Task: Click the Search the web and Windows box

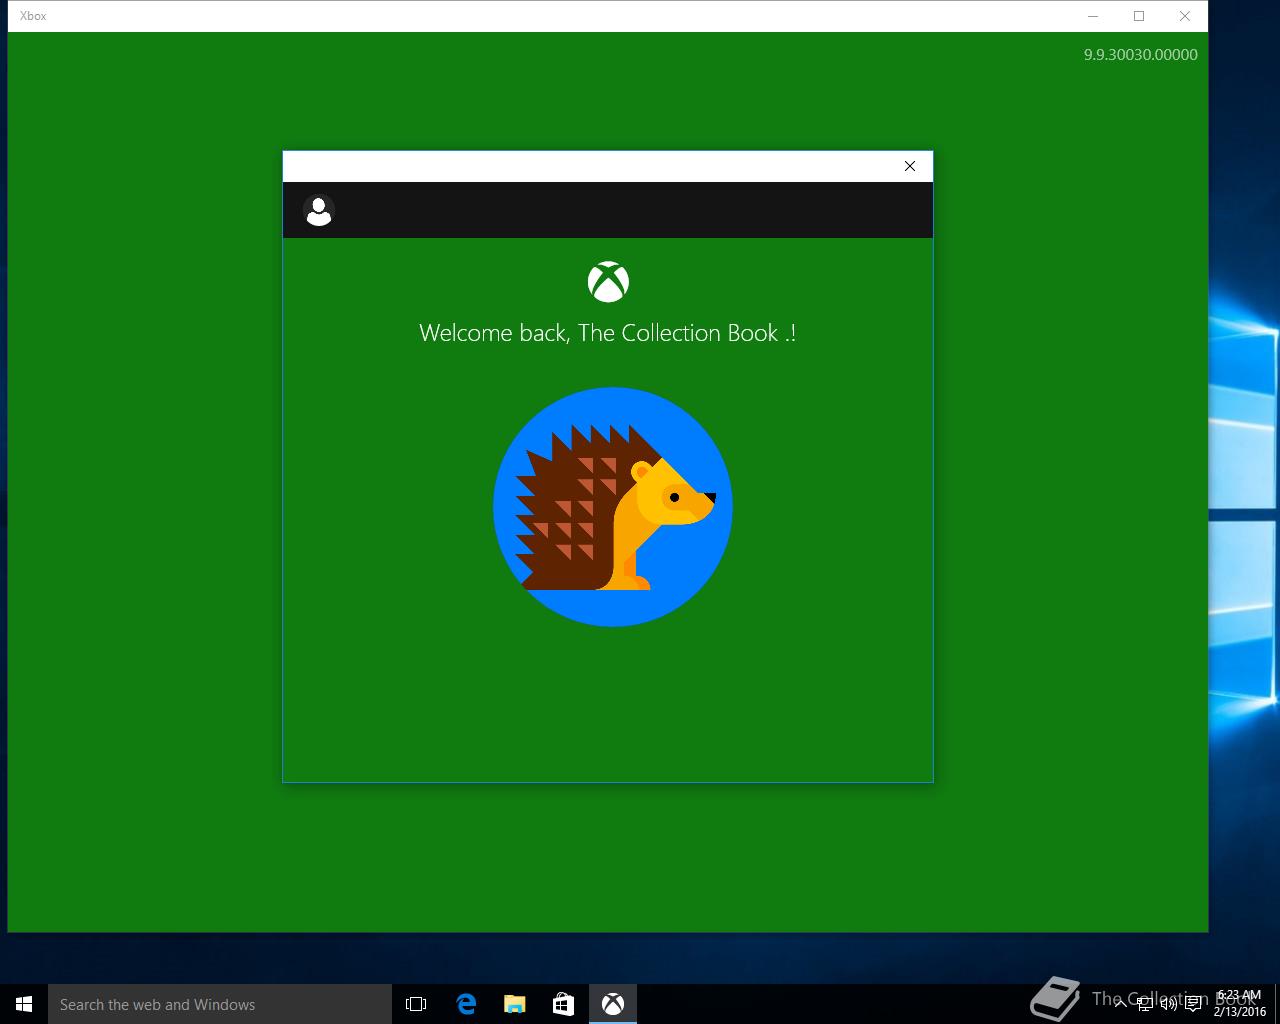Action: [220, 1004]
